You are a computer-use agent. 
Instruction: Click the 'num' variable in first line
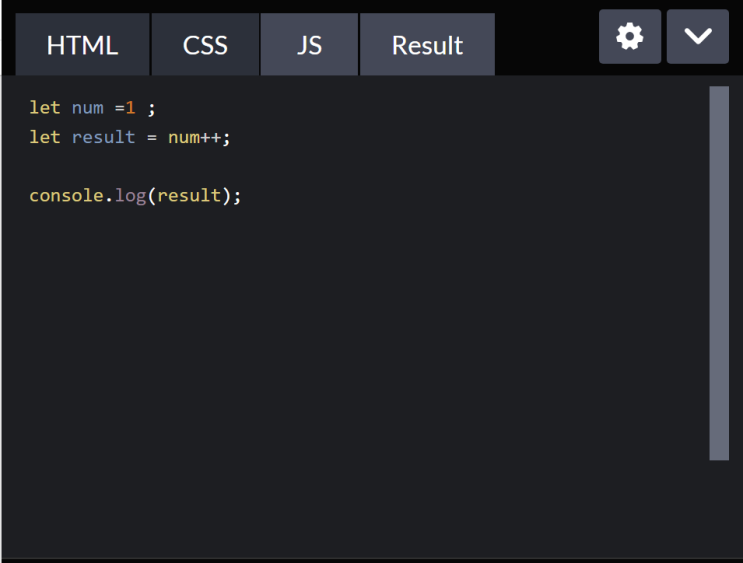[x=88, y=108]
